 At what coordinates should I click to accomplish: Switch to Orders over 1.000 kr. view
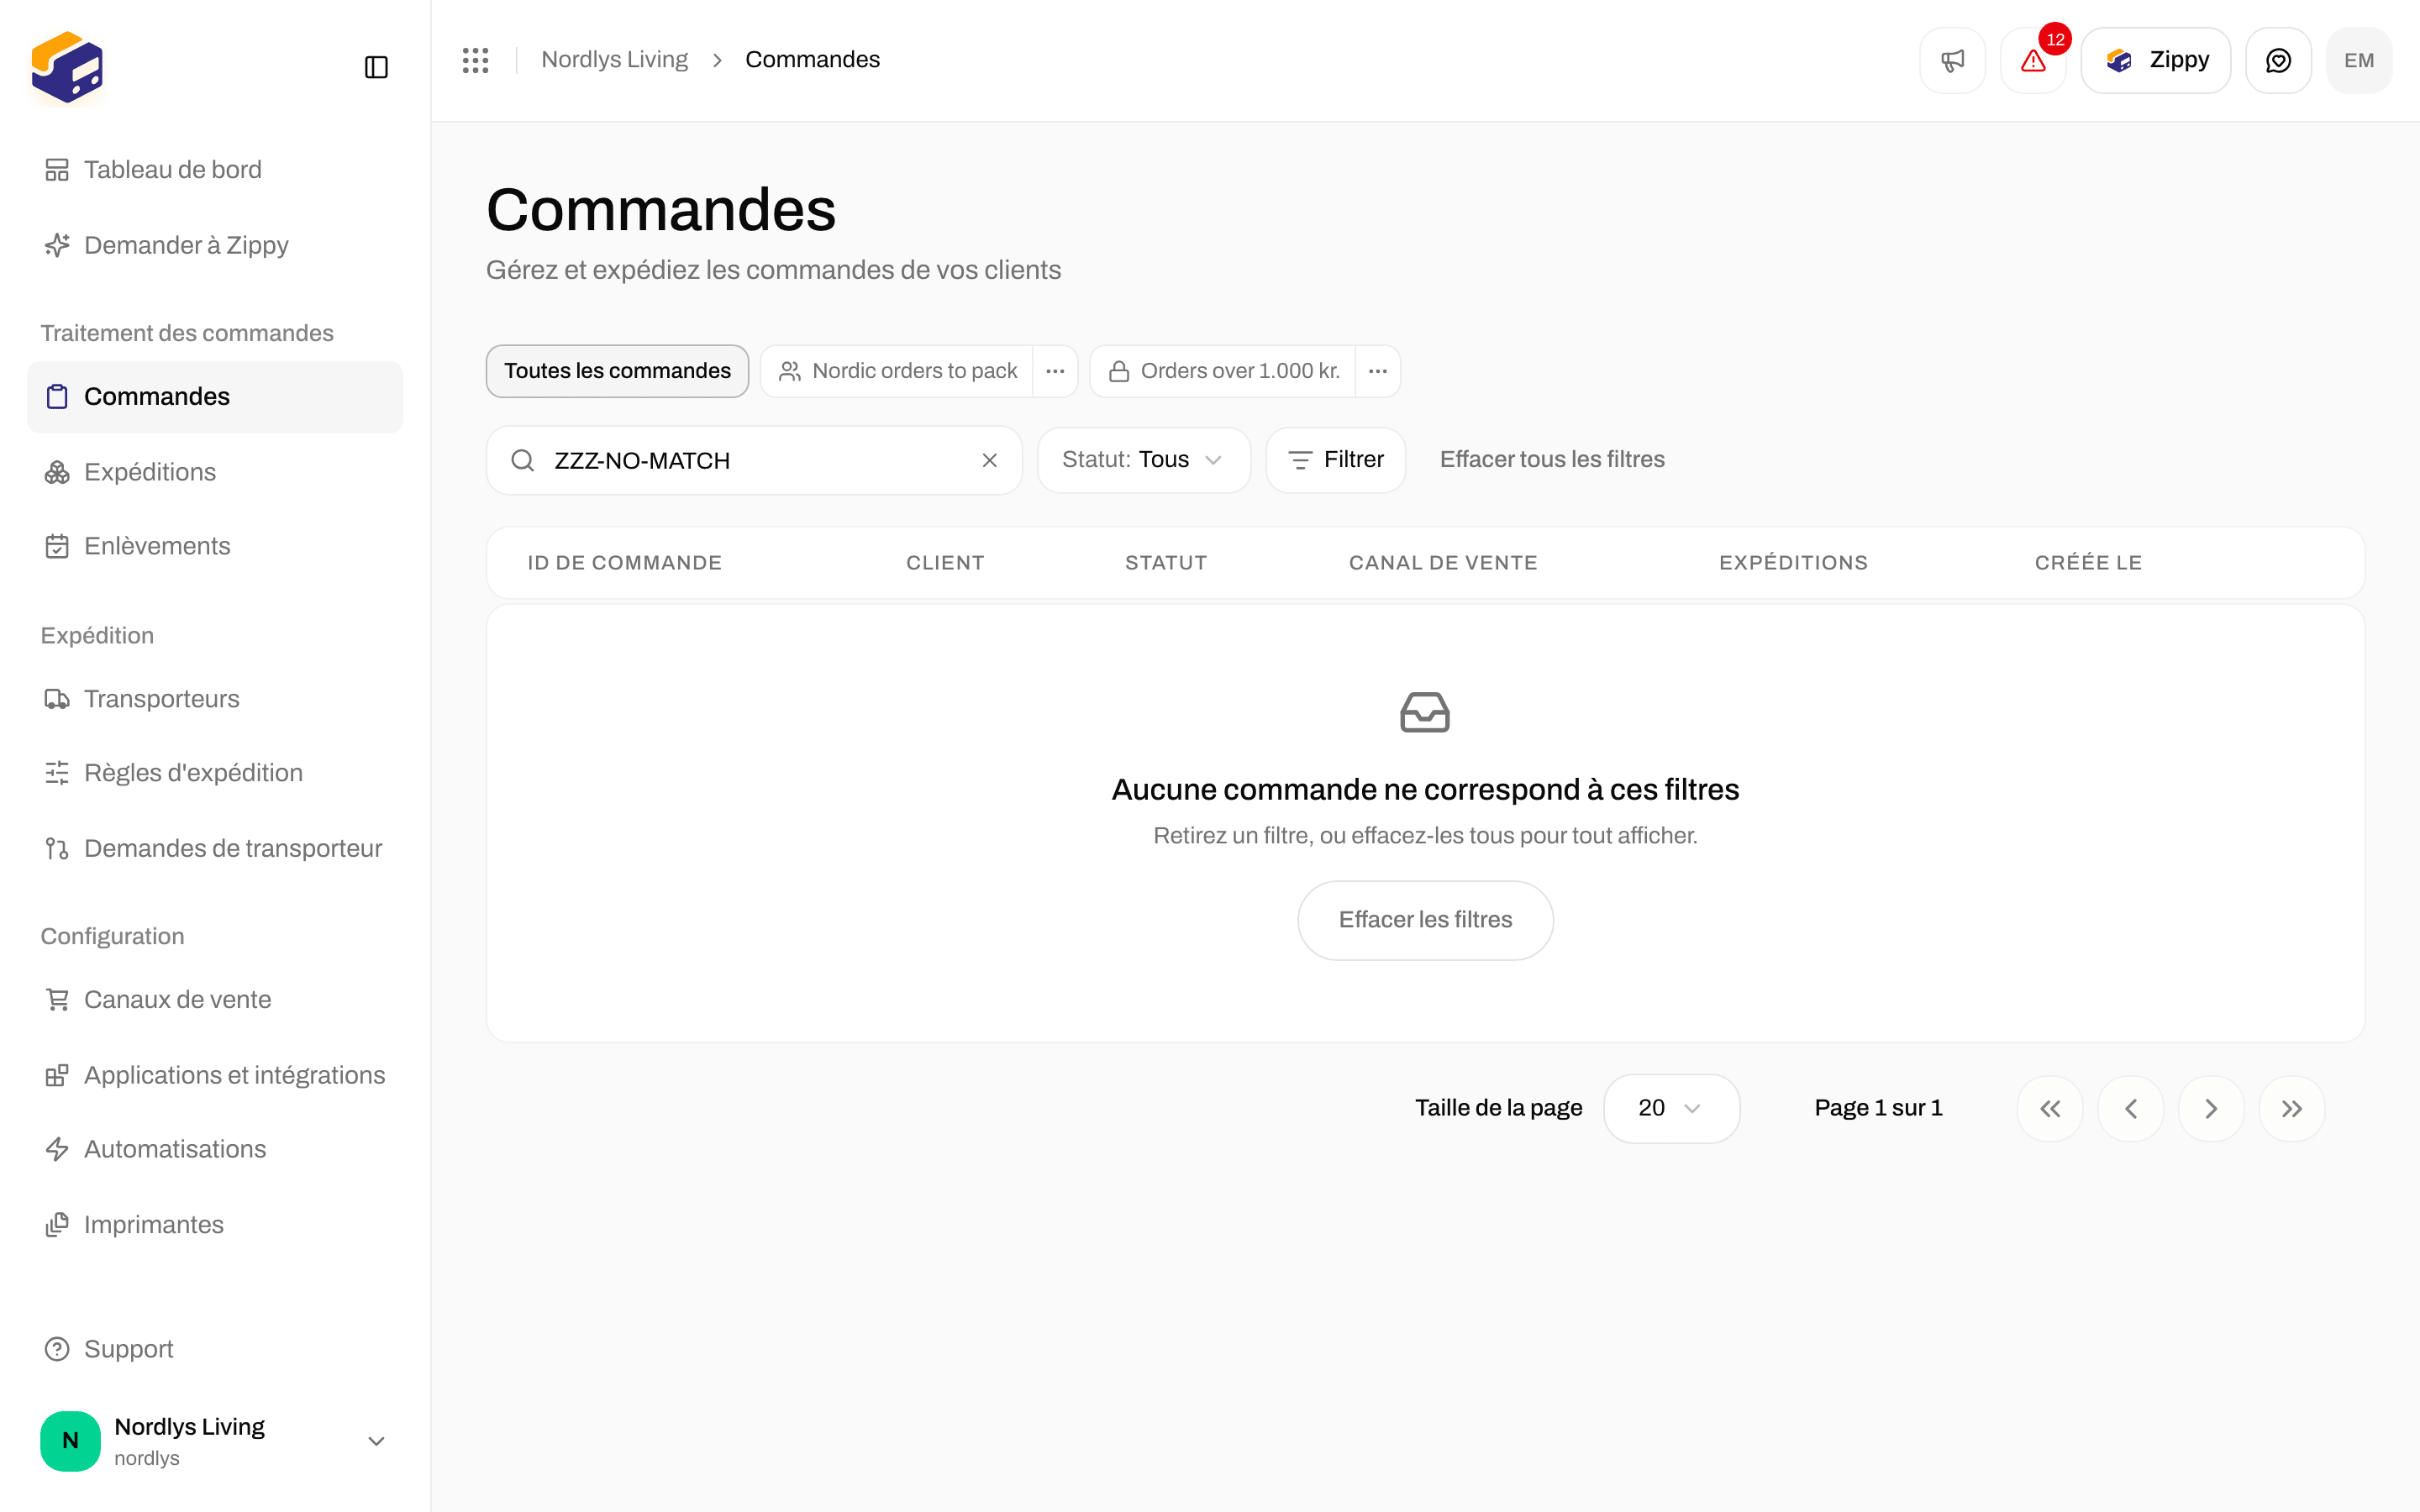tap(1223, 371)
